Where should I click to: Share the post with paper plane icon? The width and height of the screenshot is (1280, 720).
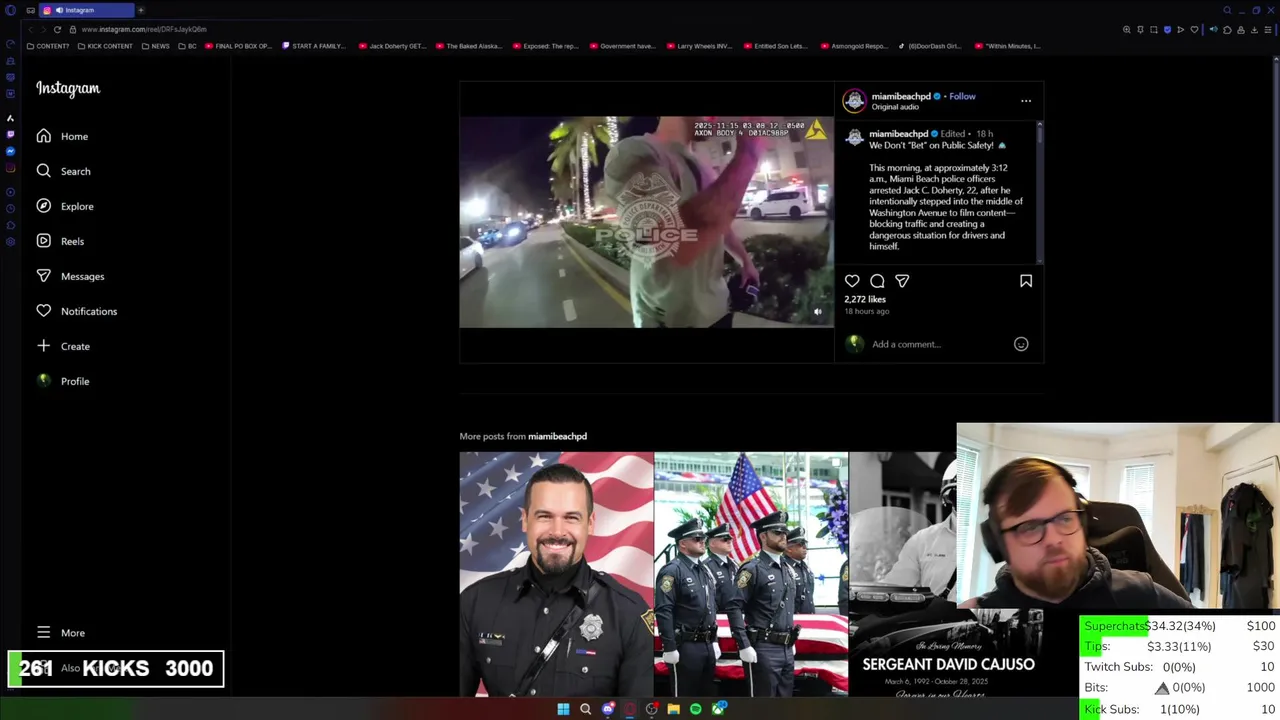coord(902,281)
